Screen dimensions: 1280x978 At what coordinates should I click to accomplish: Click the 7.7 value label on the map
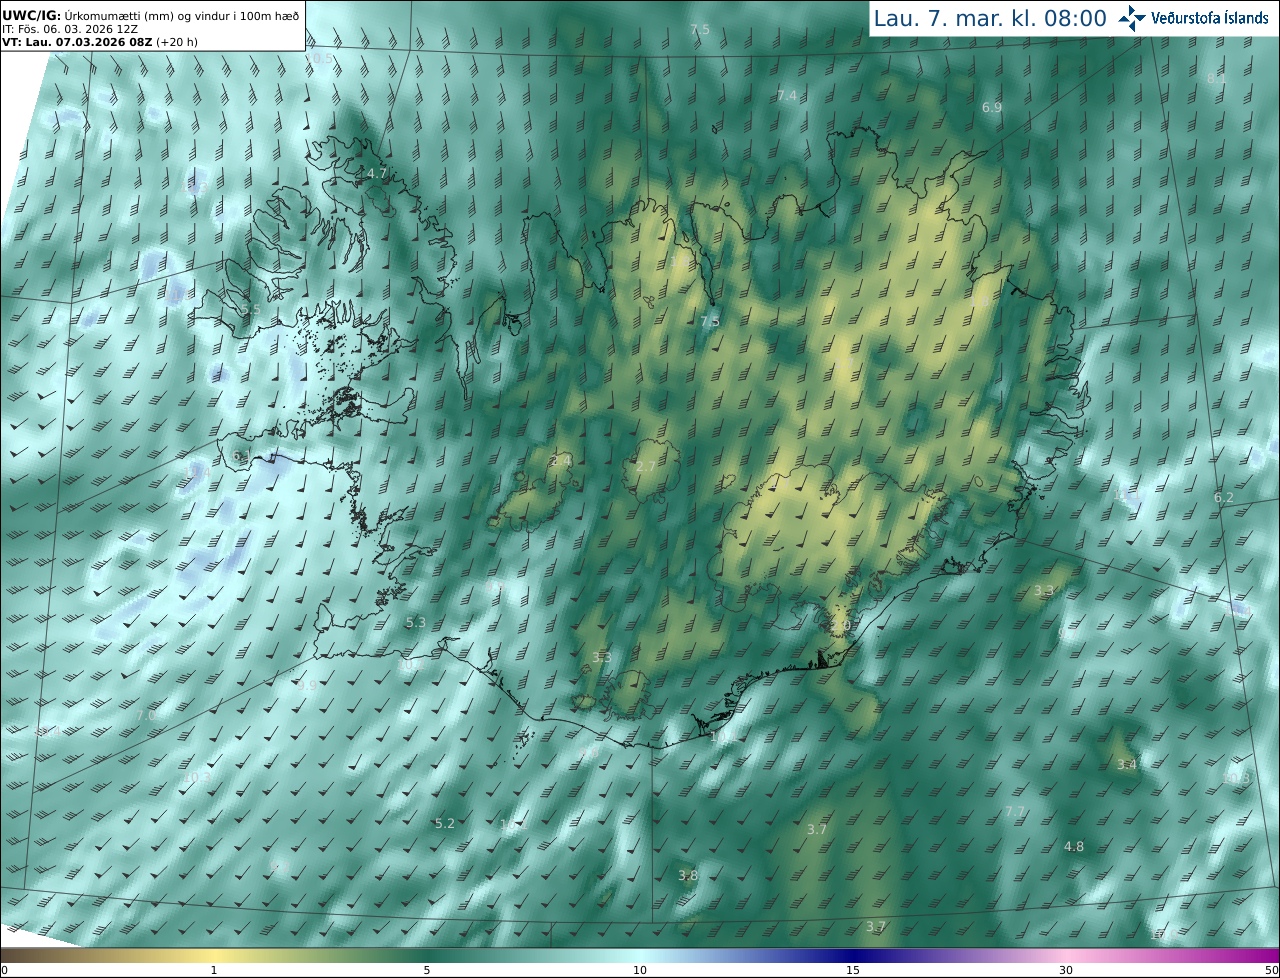point(1015,811)
